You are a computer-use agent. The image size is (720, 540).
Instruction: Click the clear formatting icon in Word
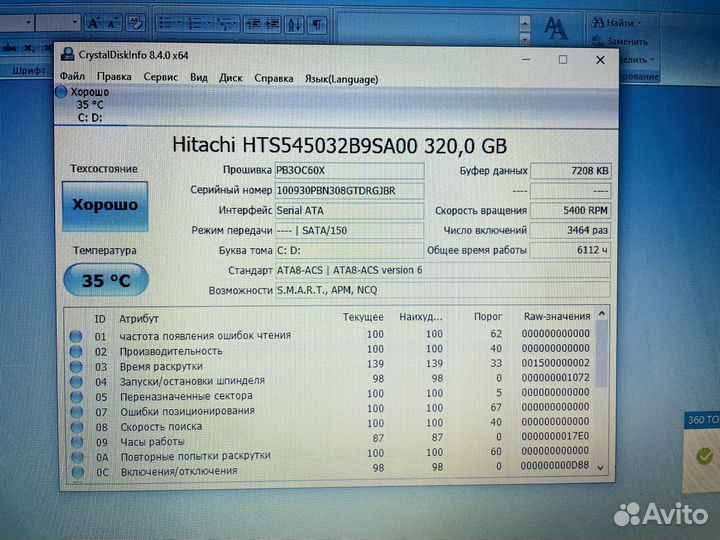tap(135, 22)
